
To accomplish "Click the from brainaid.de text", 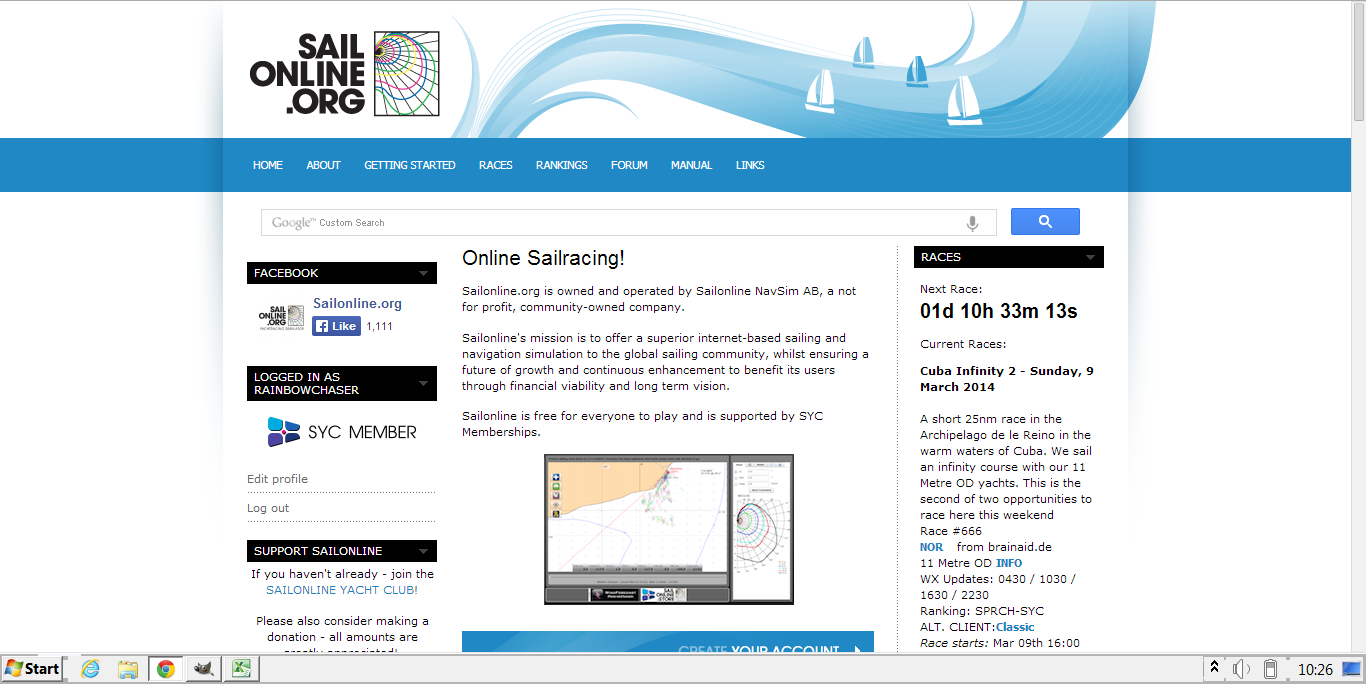I will click(x=1004, y=547).
